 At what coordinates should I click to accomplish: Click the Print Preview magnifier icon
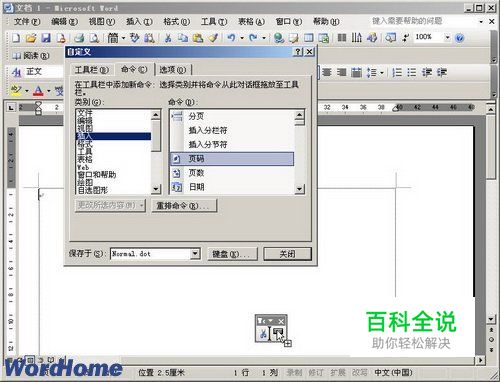(x=94, y=38)
